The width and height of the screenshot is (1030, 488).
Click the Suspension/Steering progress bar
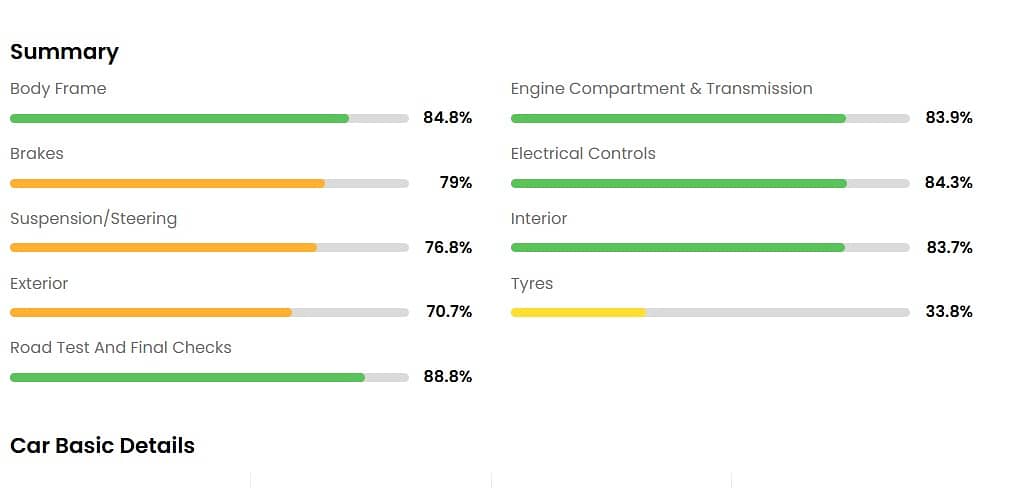click(x=209, y=248)
